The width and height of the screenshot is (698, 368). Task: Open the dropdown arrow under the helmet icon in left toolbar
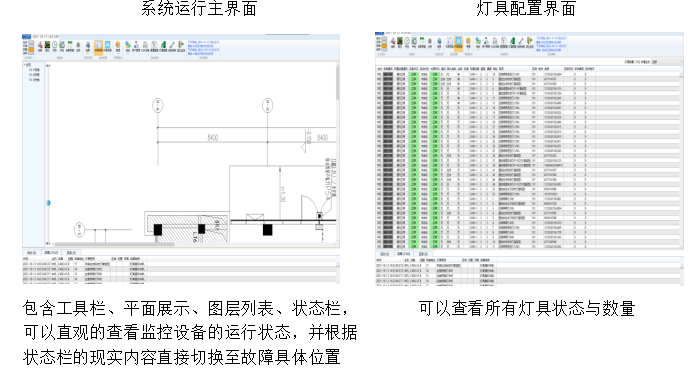click(118, 53)
